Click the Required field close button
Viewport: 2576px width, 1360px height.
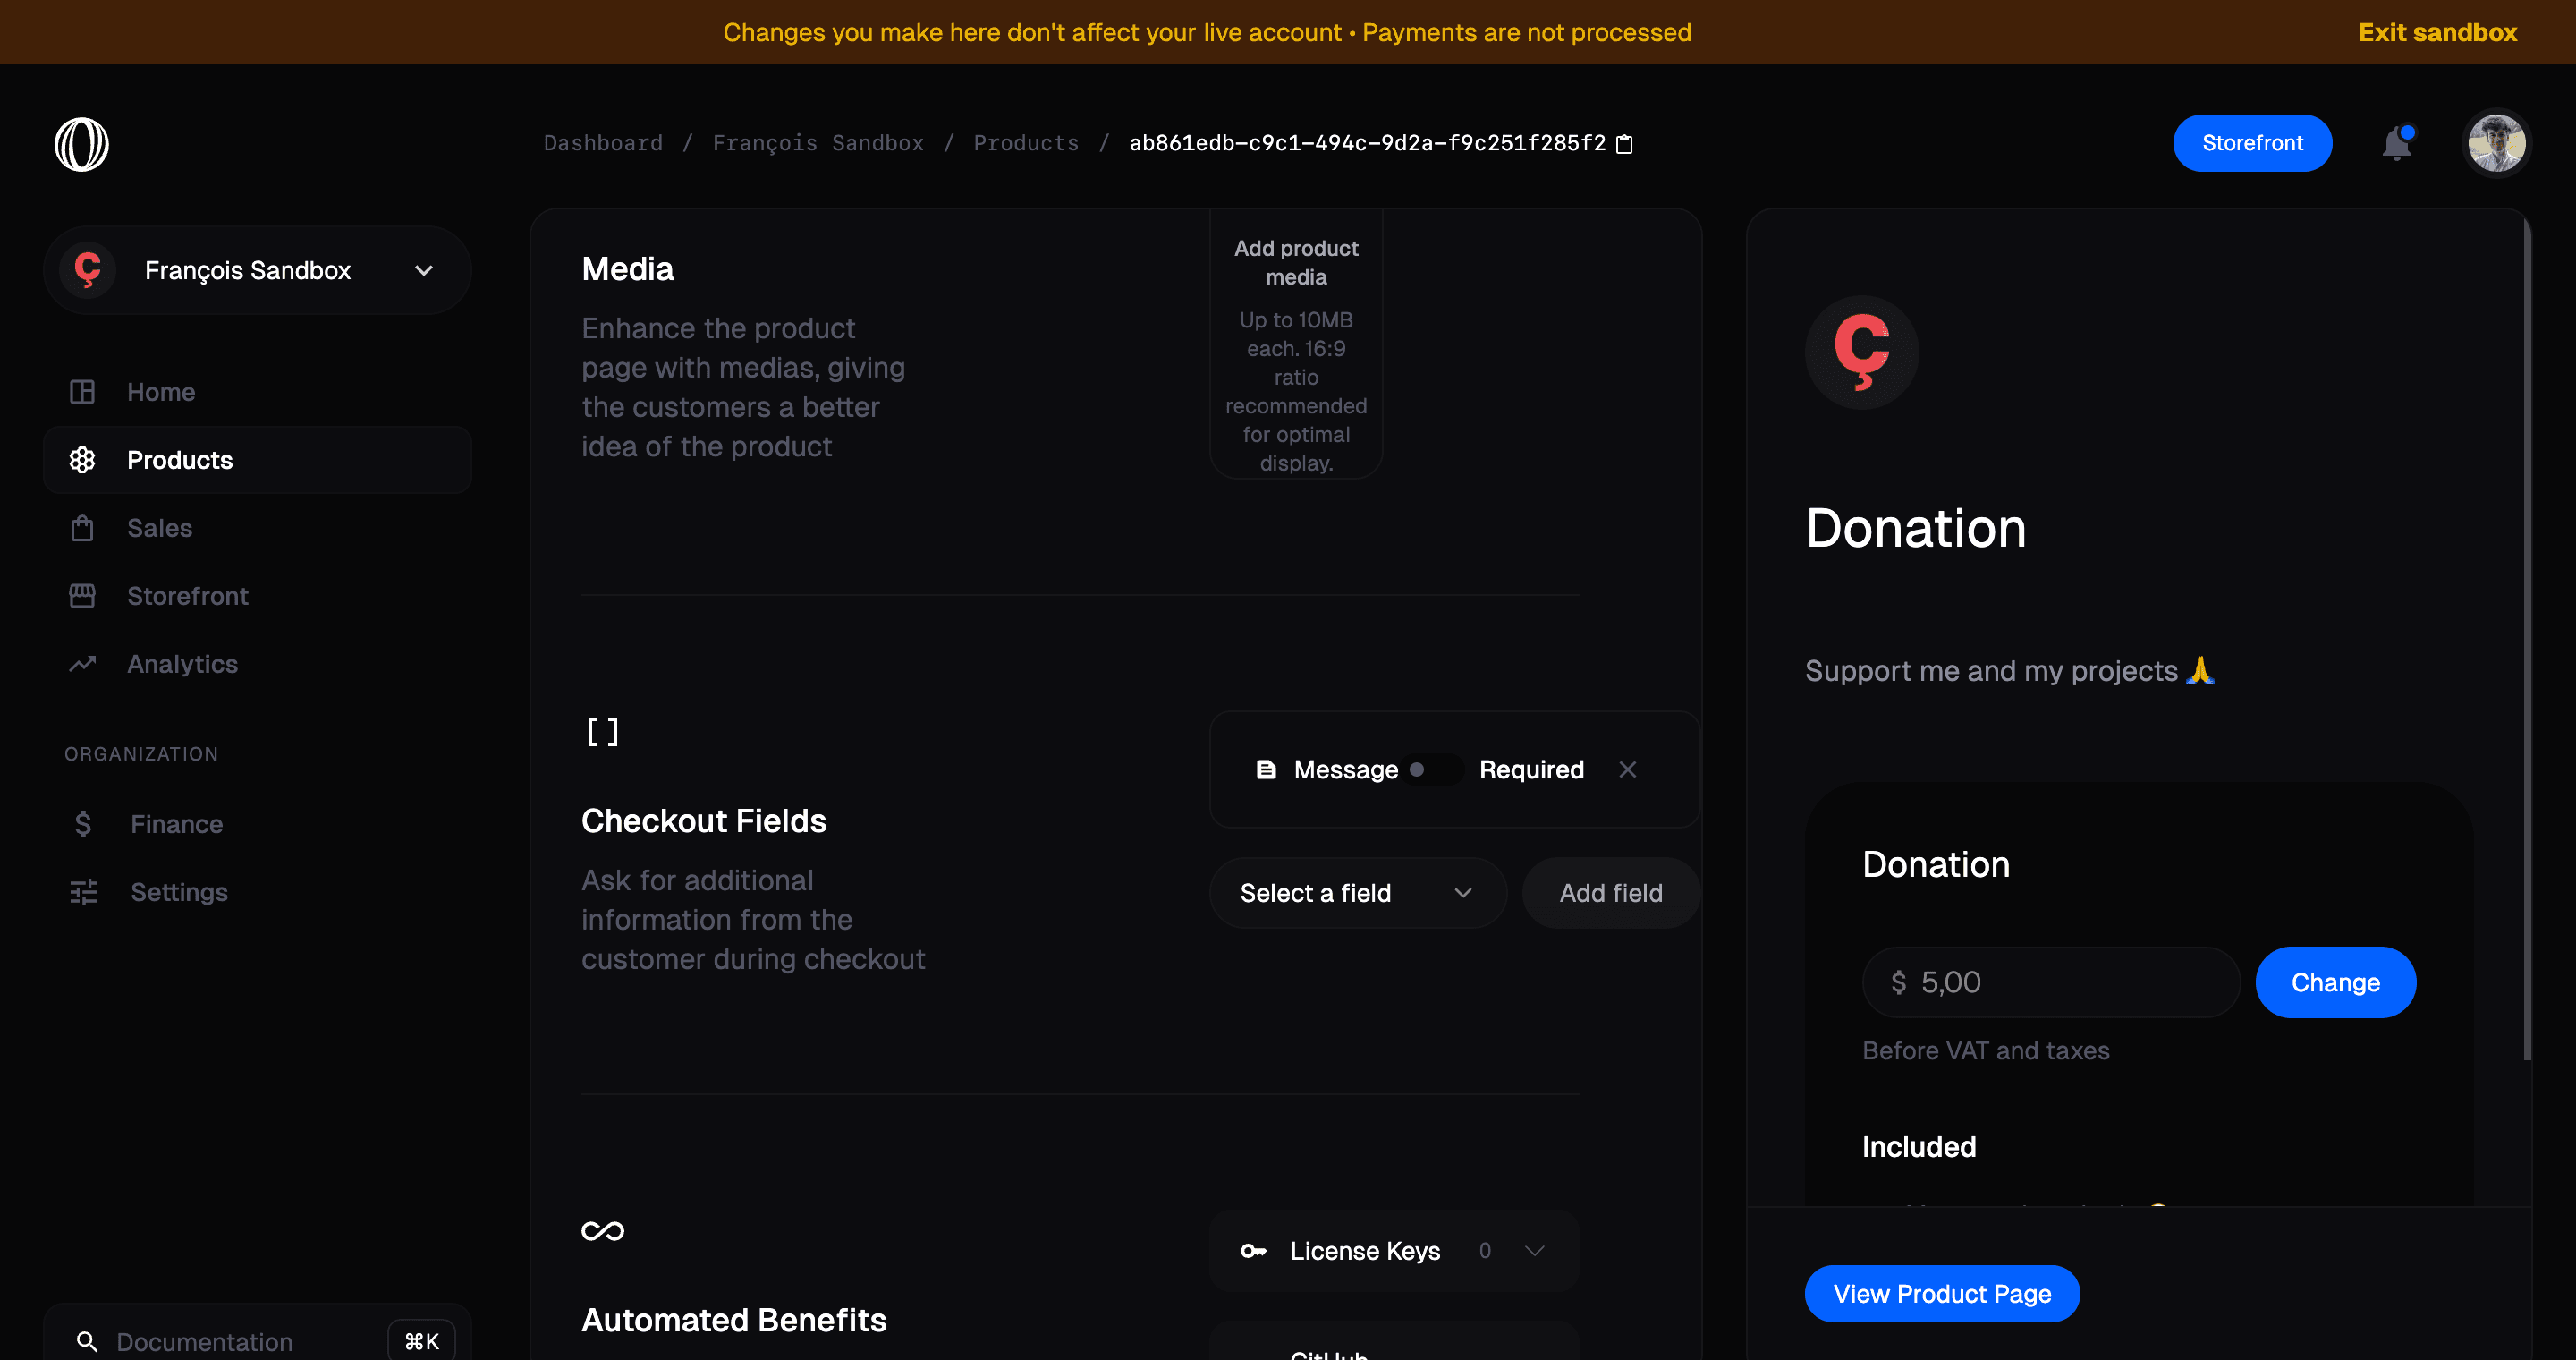1627,769
